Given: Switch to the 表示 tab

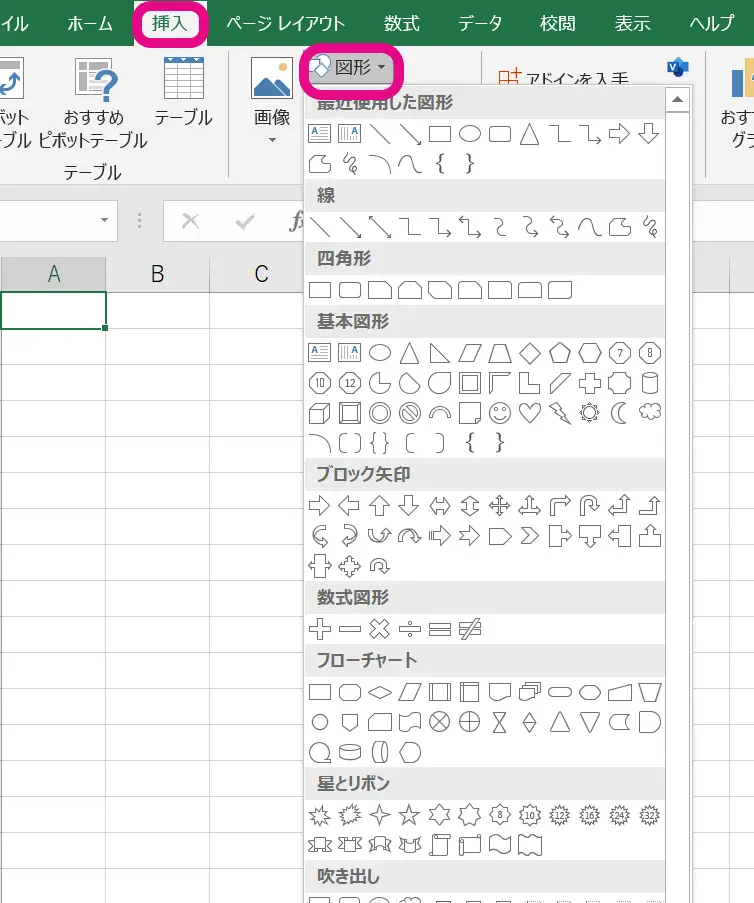Looking at the screenshot, I should point(632,24).
